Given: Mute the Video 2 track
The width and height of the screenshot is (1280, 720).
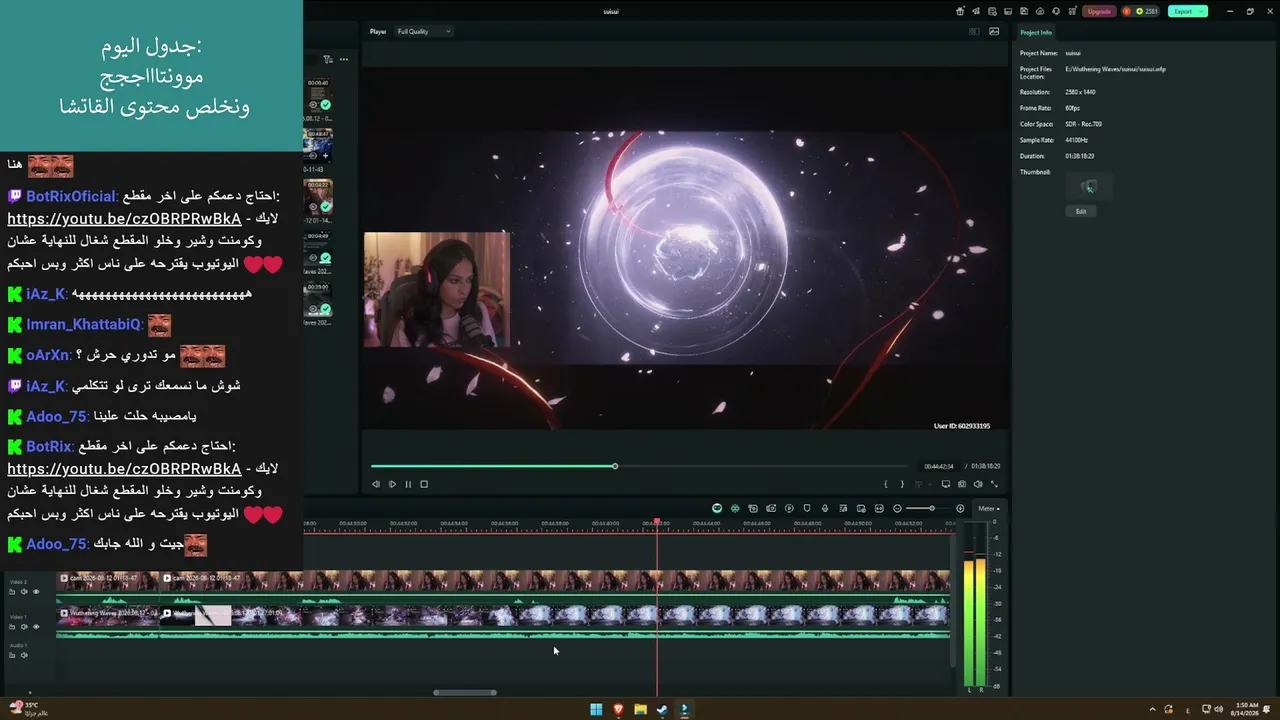Looking at the screenshot, I should click(x=24, y=592).
